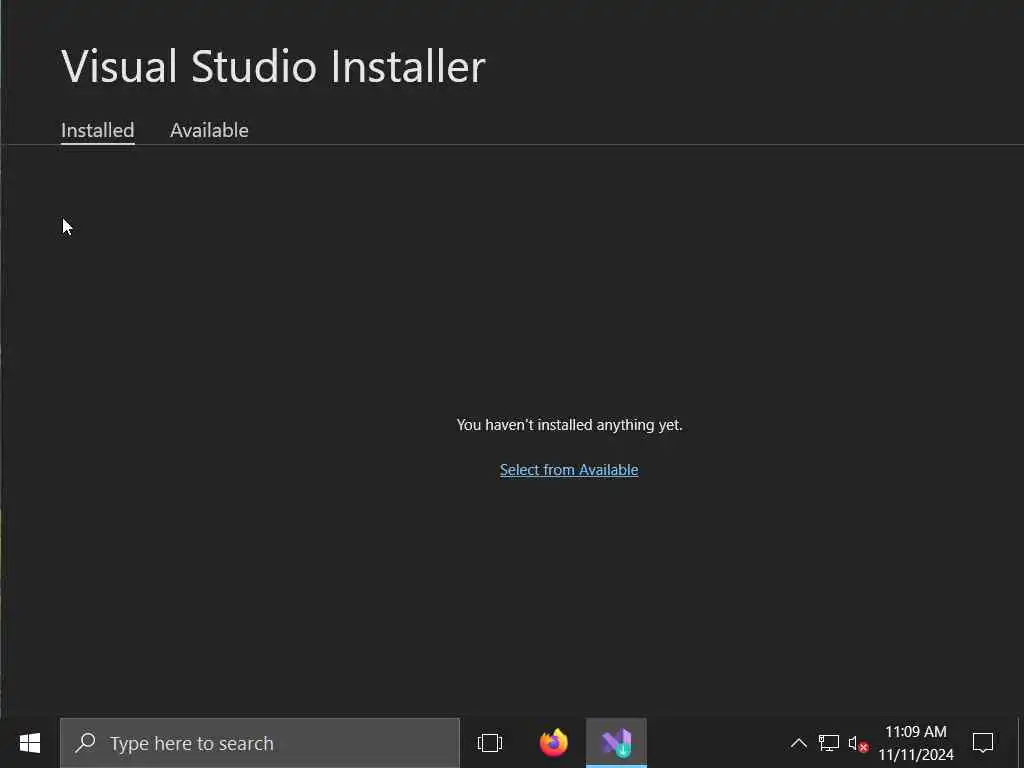Screen dimensions: 1024x768
Task: Open the clock showing 11:09 AM
Action: pyautogui.click(x=916, y=743)
